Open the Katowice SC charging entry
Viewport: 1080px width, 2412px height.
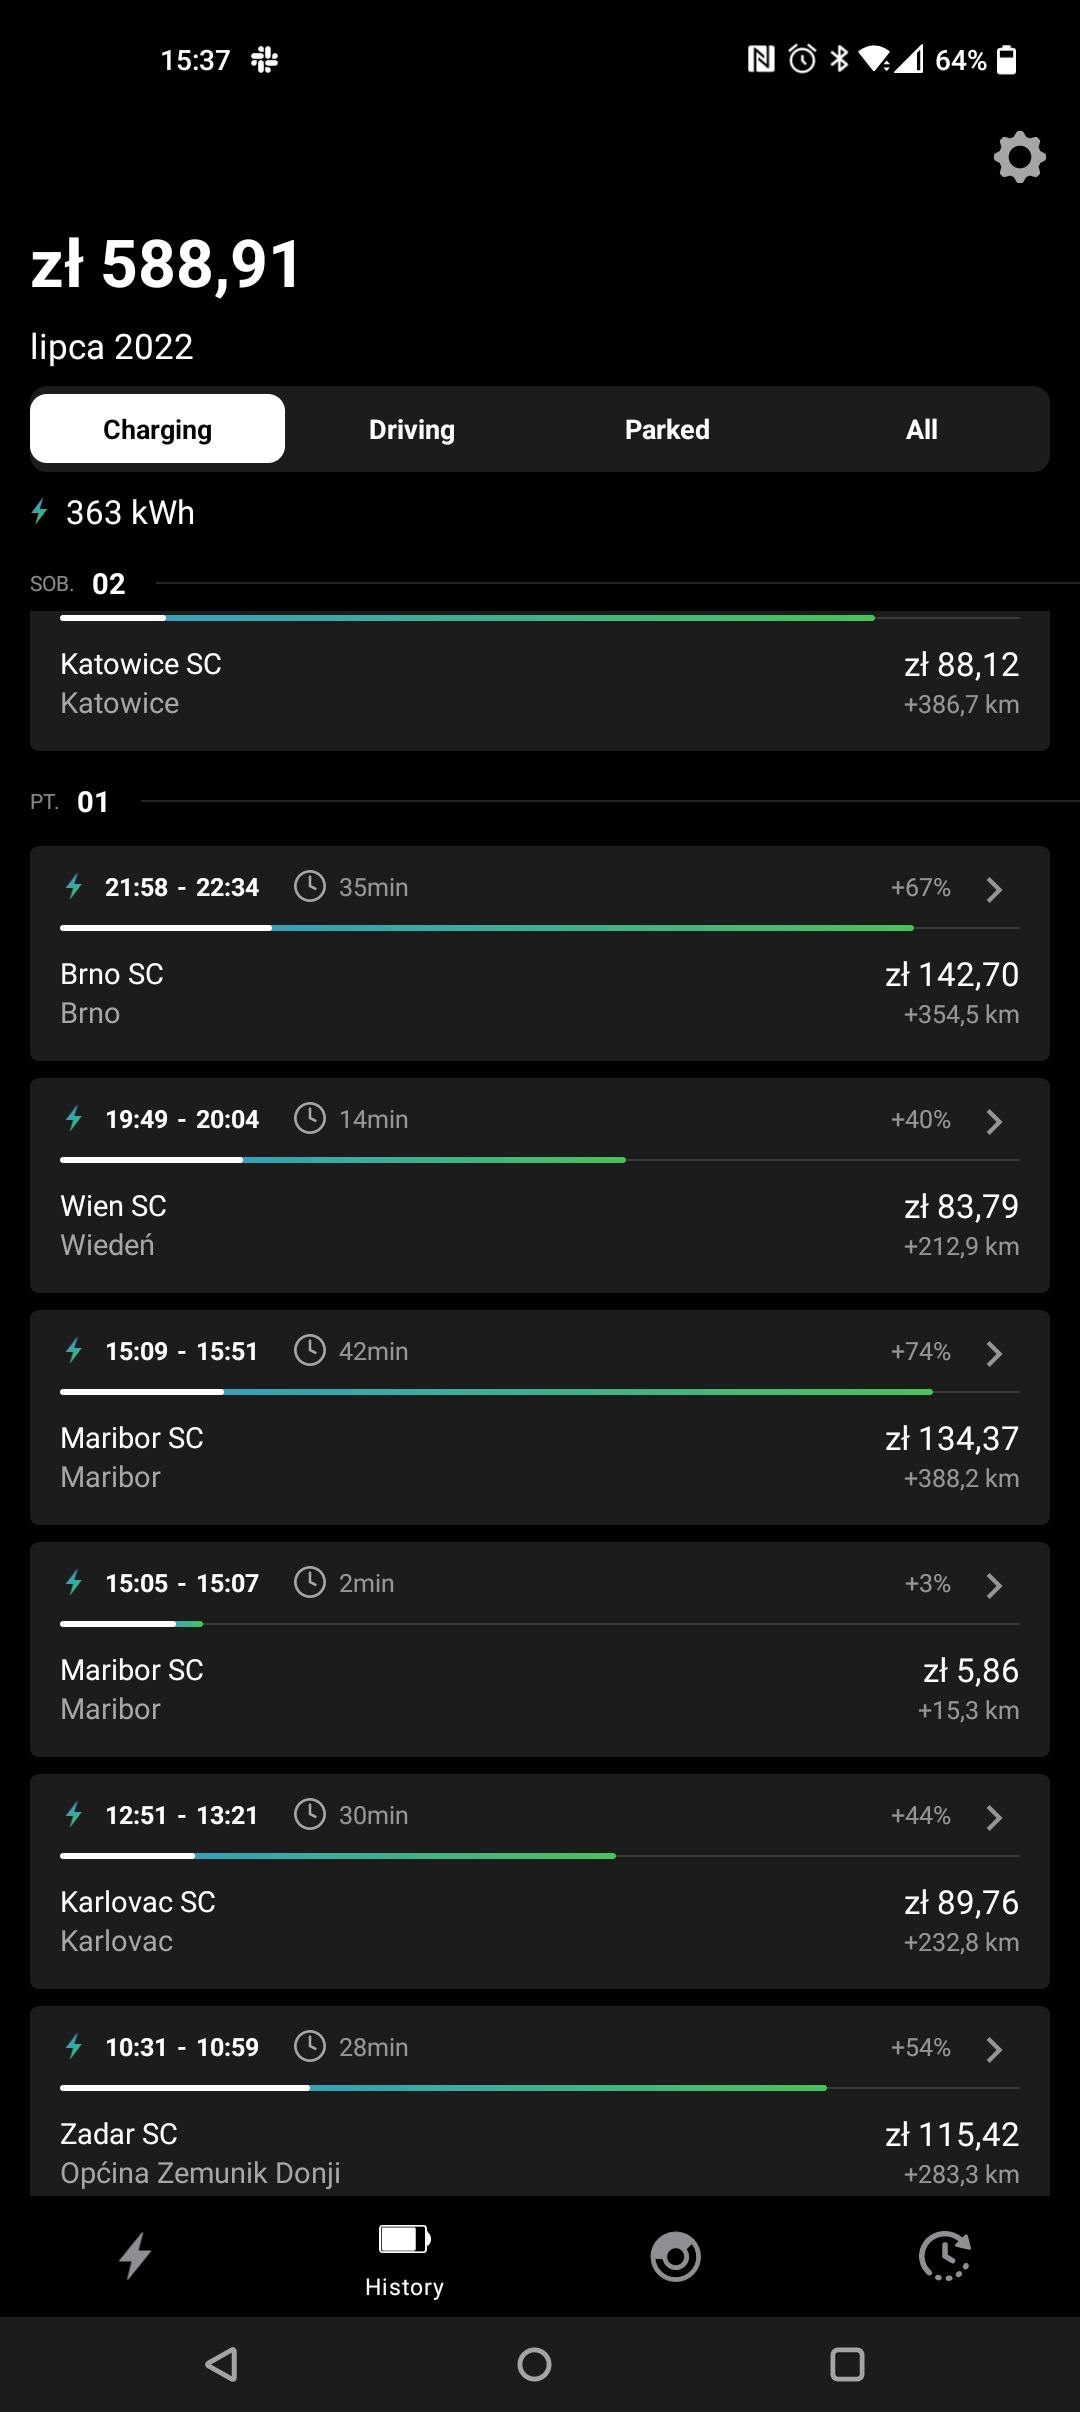540,681
